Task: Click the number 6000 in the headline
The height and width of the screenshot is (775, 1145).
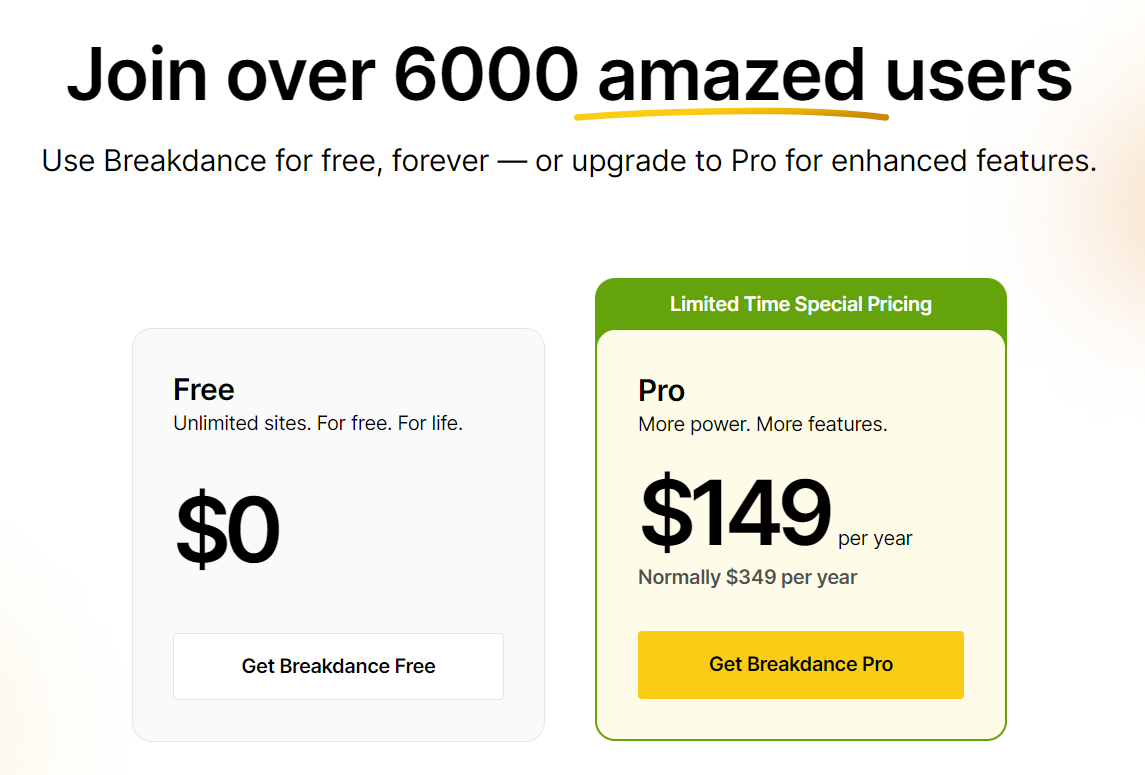Action: click(486, 75)
